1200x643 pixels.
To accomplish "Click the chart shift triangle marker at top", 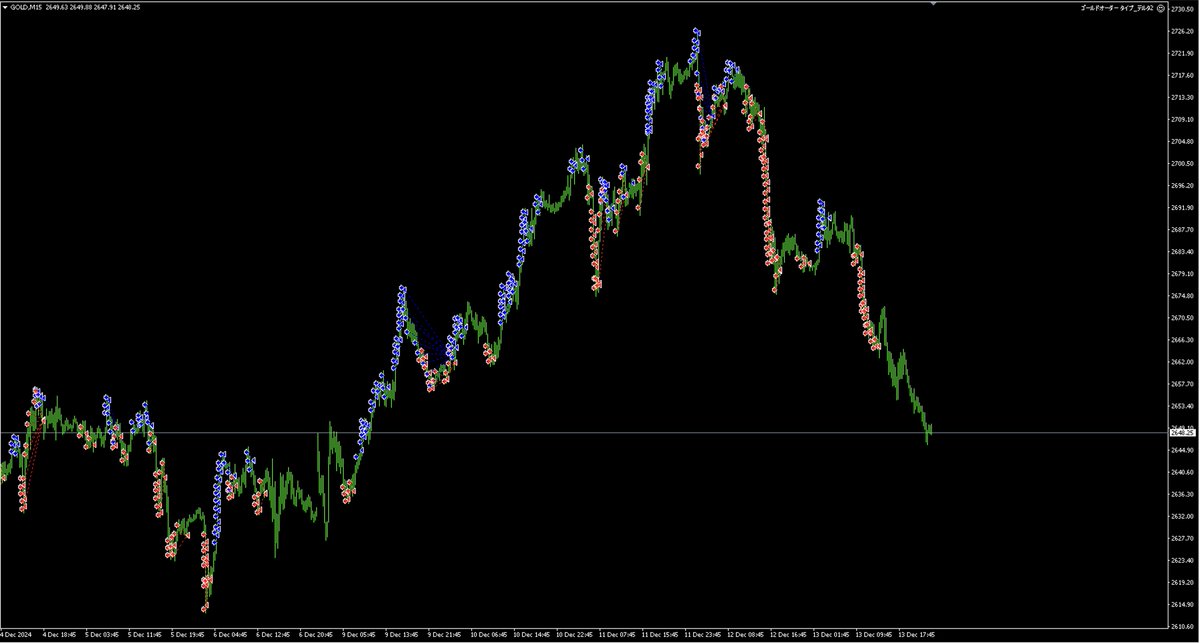I will pyautogui.click(x=935, y=3).
